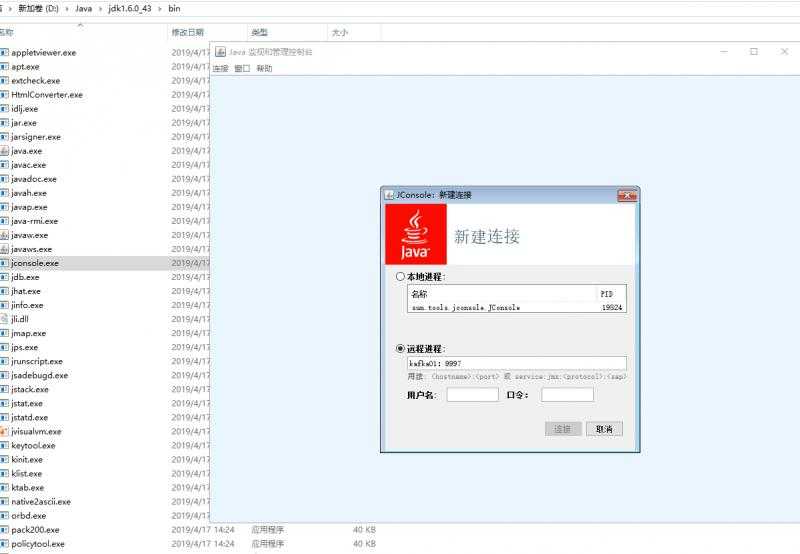The image size is (800, 554).
Task: Click the keytool.exe file icon
Action: click(x=5, y=445)
